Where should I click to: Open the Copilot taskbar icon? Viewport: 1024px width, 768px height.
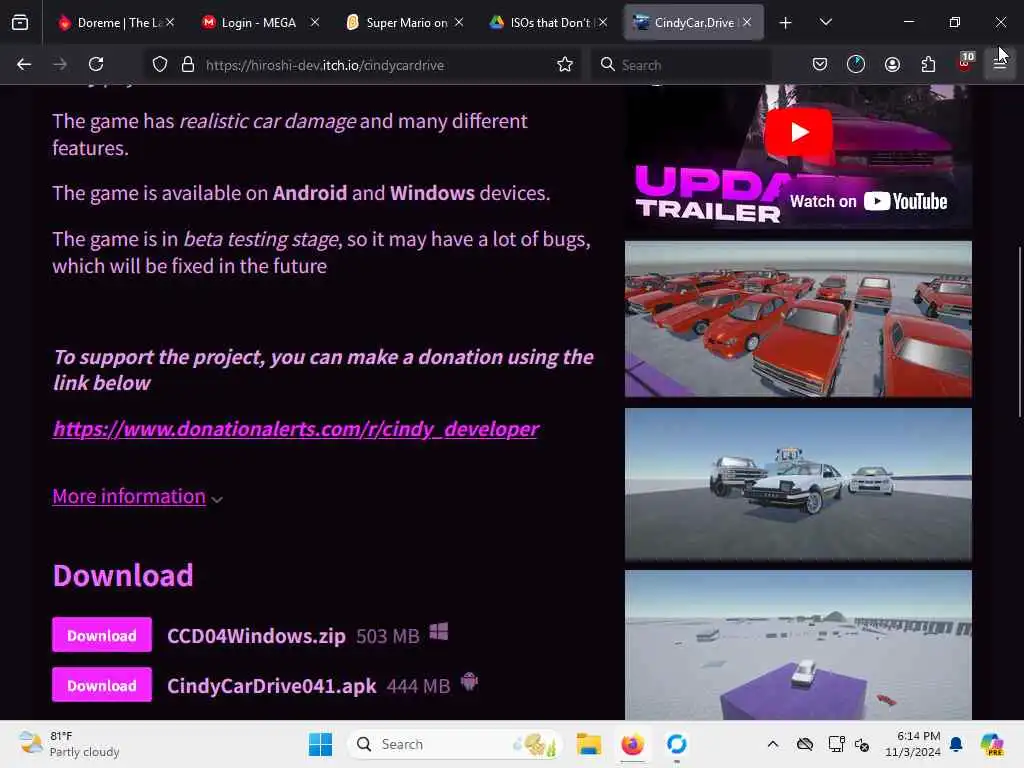(991, 744)
